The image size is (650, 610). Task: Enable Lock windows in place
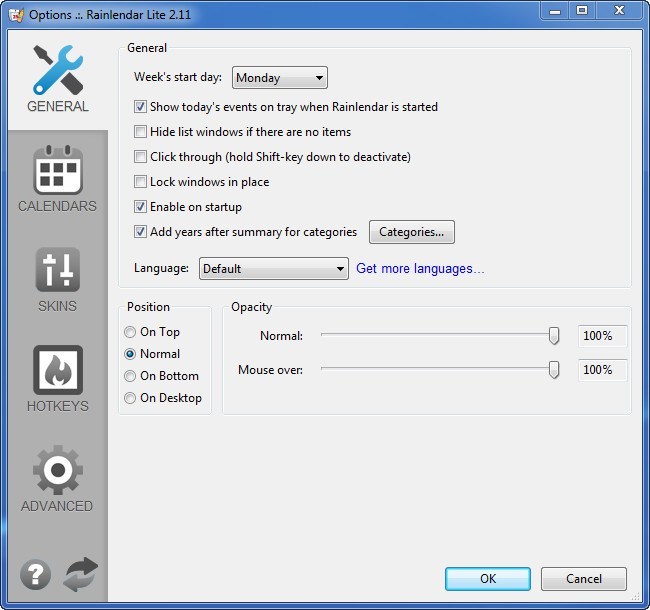141,182
